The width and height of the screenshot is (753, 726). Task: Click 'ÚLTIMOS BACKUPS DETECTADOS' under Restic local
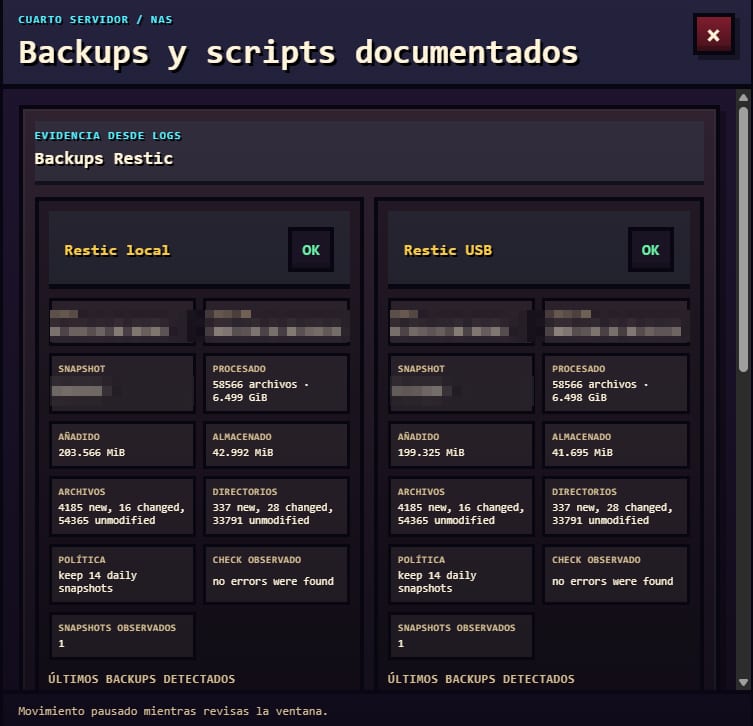[x=142, y=679]
